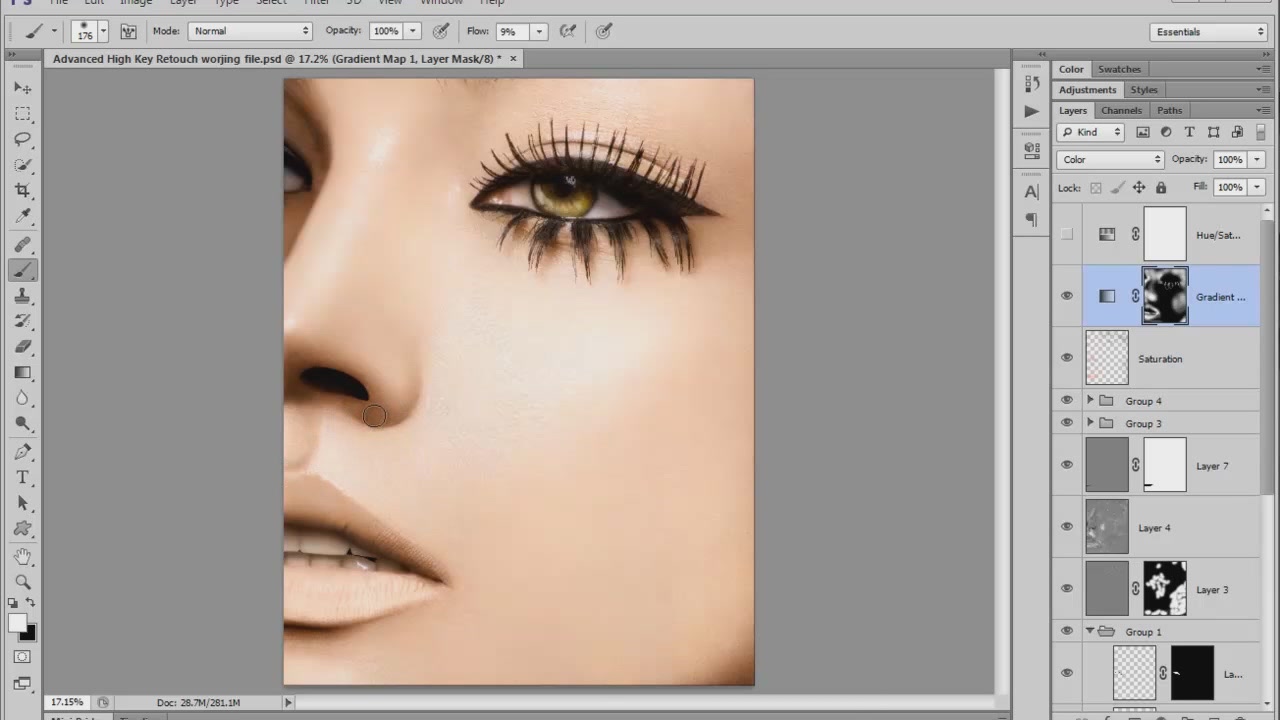
Task: Open the Color panel tab
Action: pyautogui.click(x=1071, y=69)
